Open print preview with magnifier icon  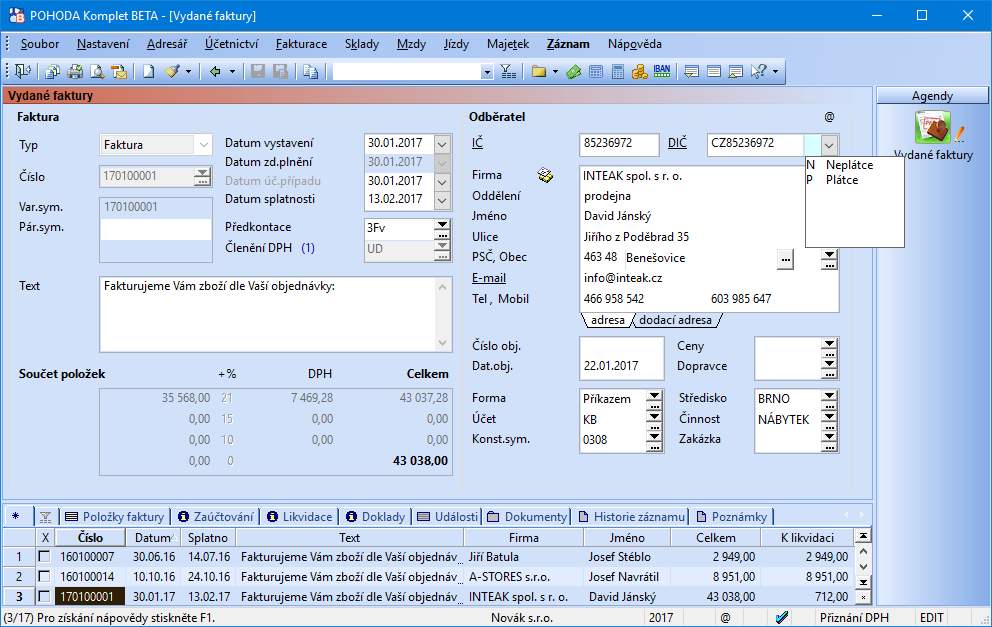pyautogui.click(x=97, y=71)
